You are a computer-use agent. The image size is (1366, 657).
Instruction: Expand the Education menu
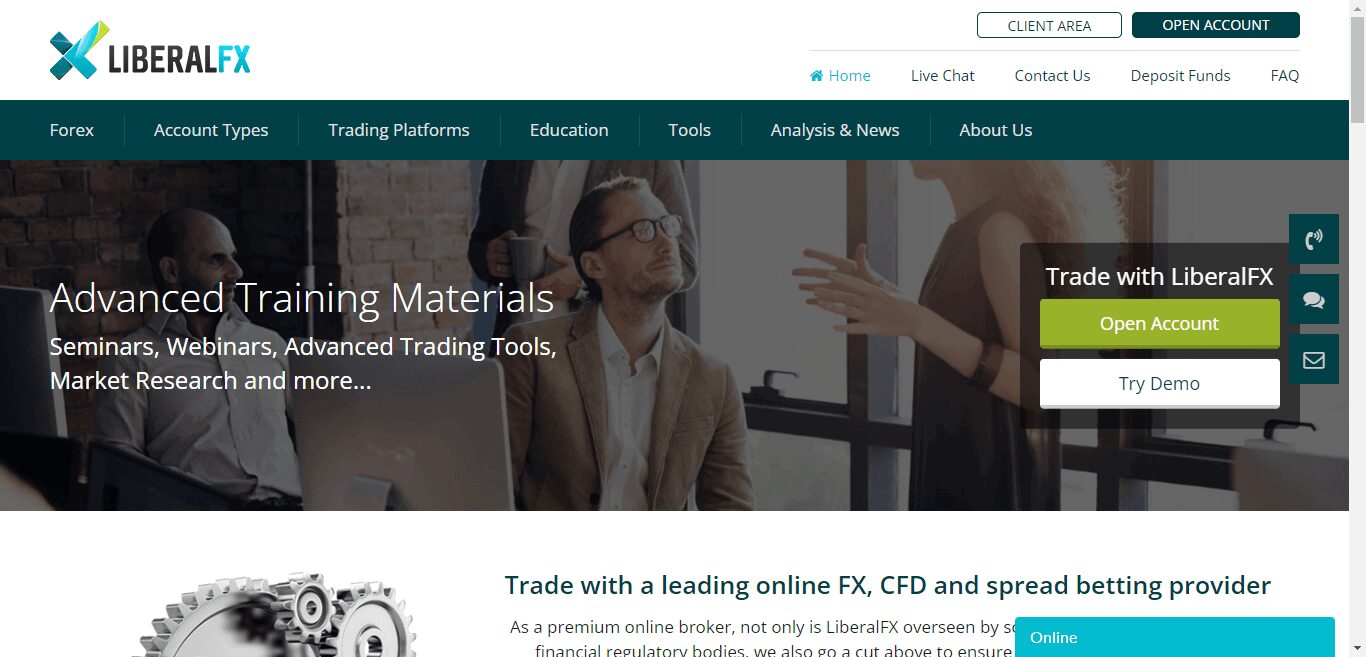coord(569,130)
